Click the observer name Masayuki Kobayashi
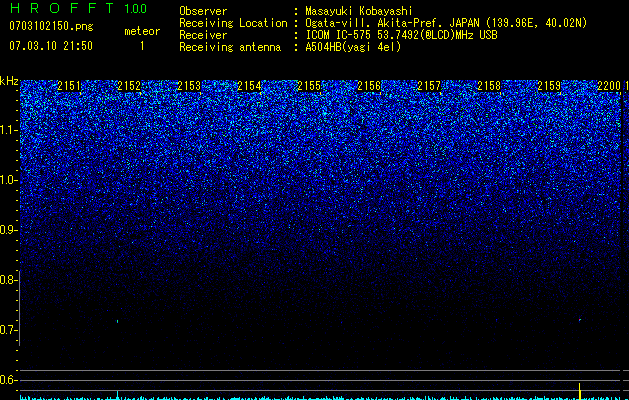The height and width of the screenshot is (400, 629). 359,11
